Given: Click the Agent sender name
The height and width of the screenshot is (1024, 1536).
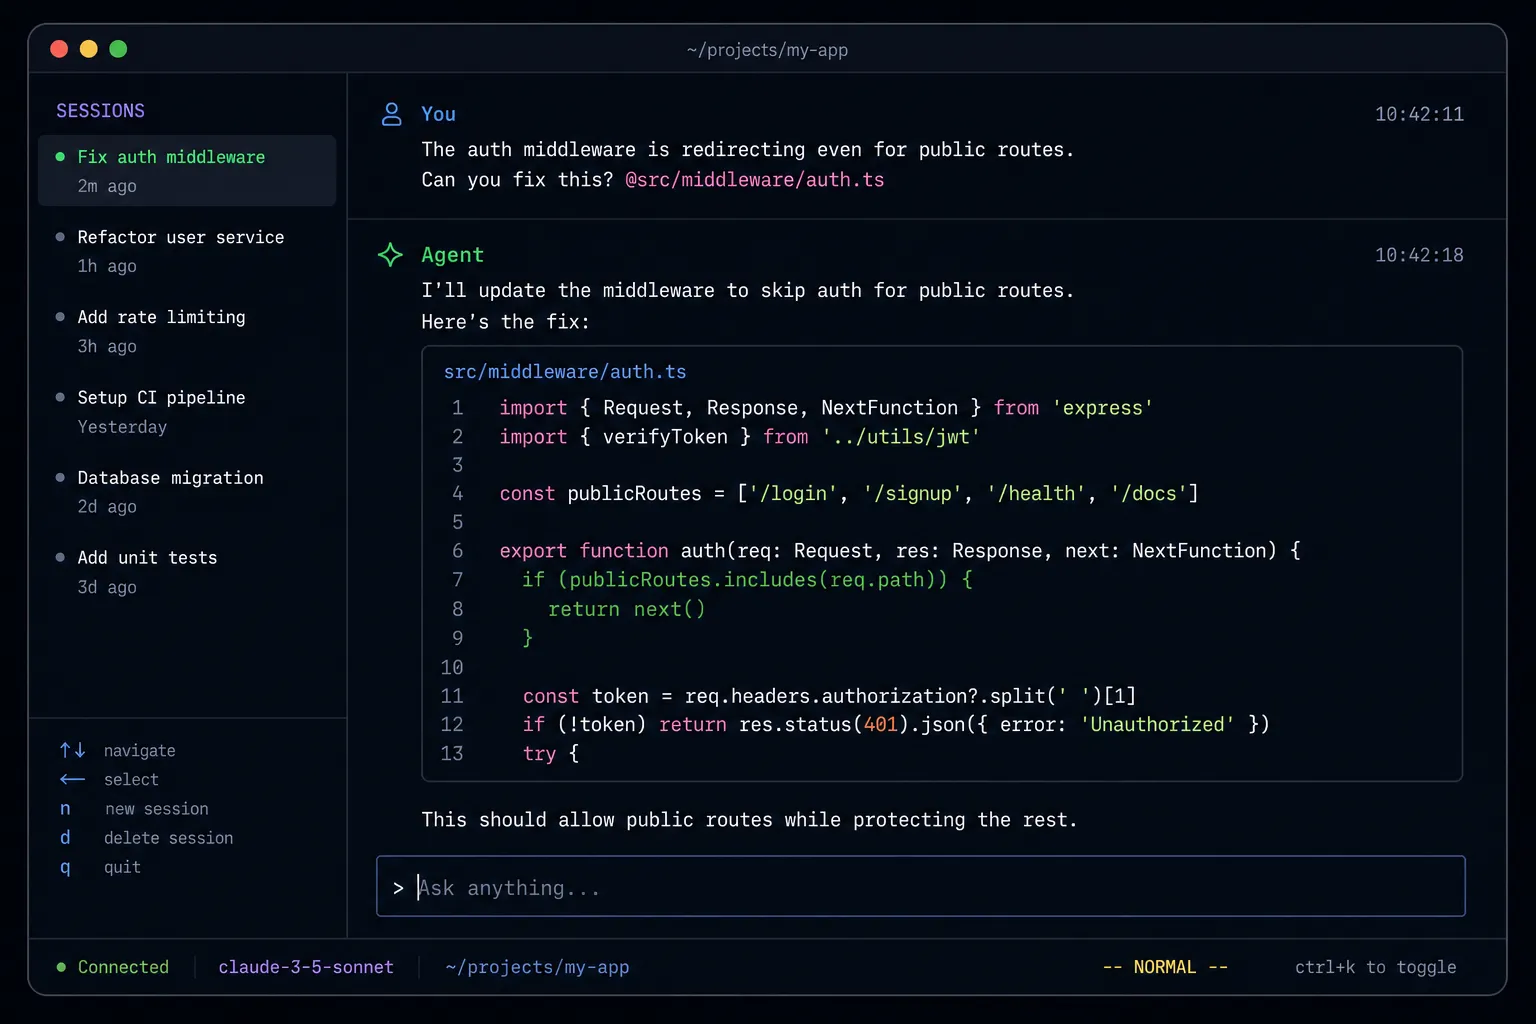Looking at the screenshot, I should [452, 255].
